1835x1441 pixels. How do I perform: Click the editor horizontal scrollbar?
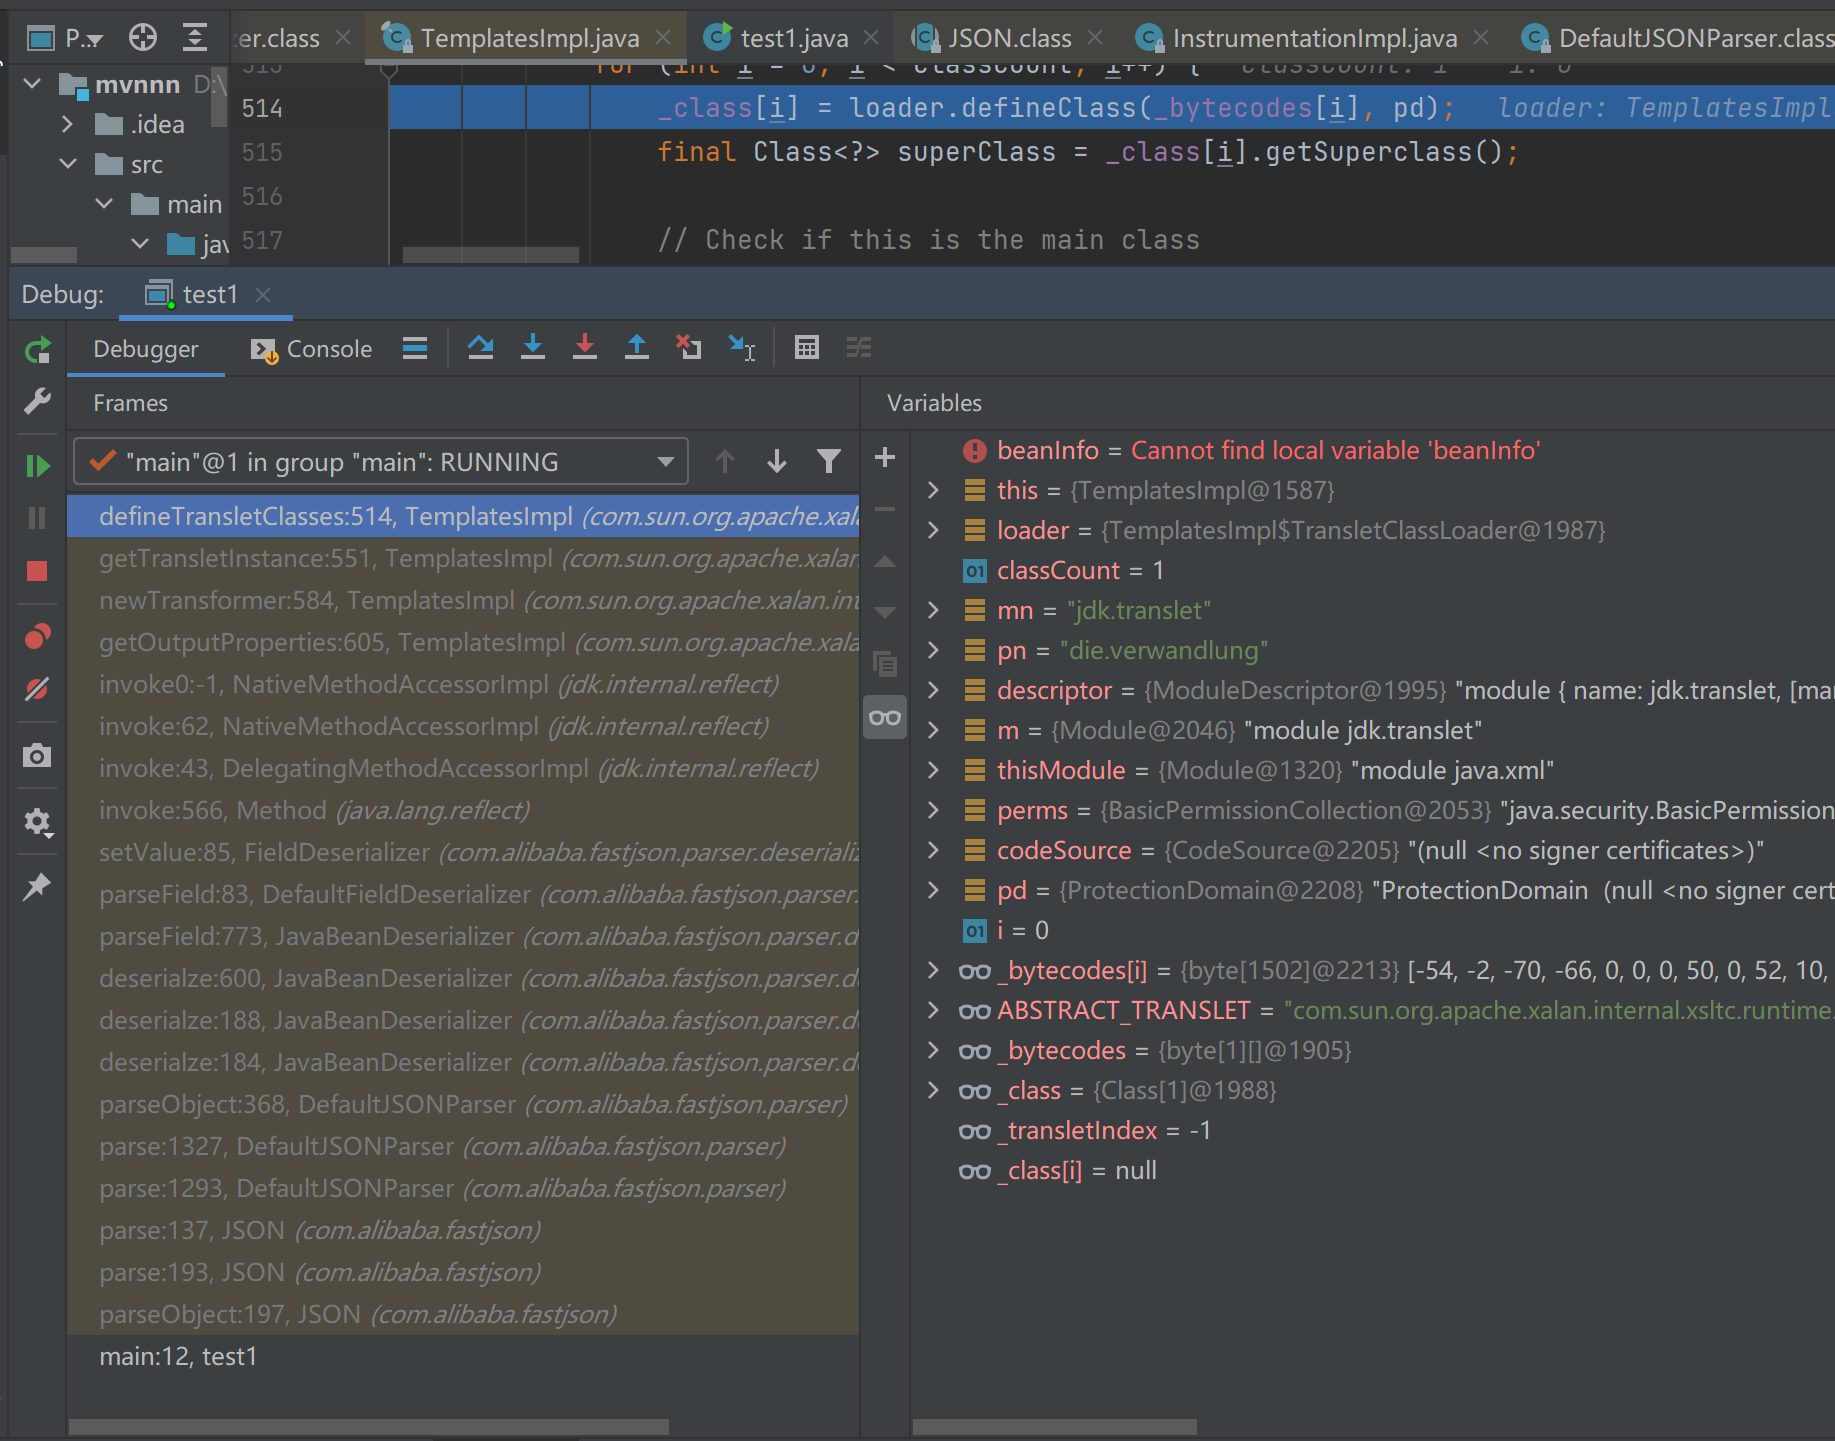(x=490, y=255)
